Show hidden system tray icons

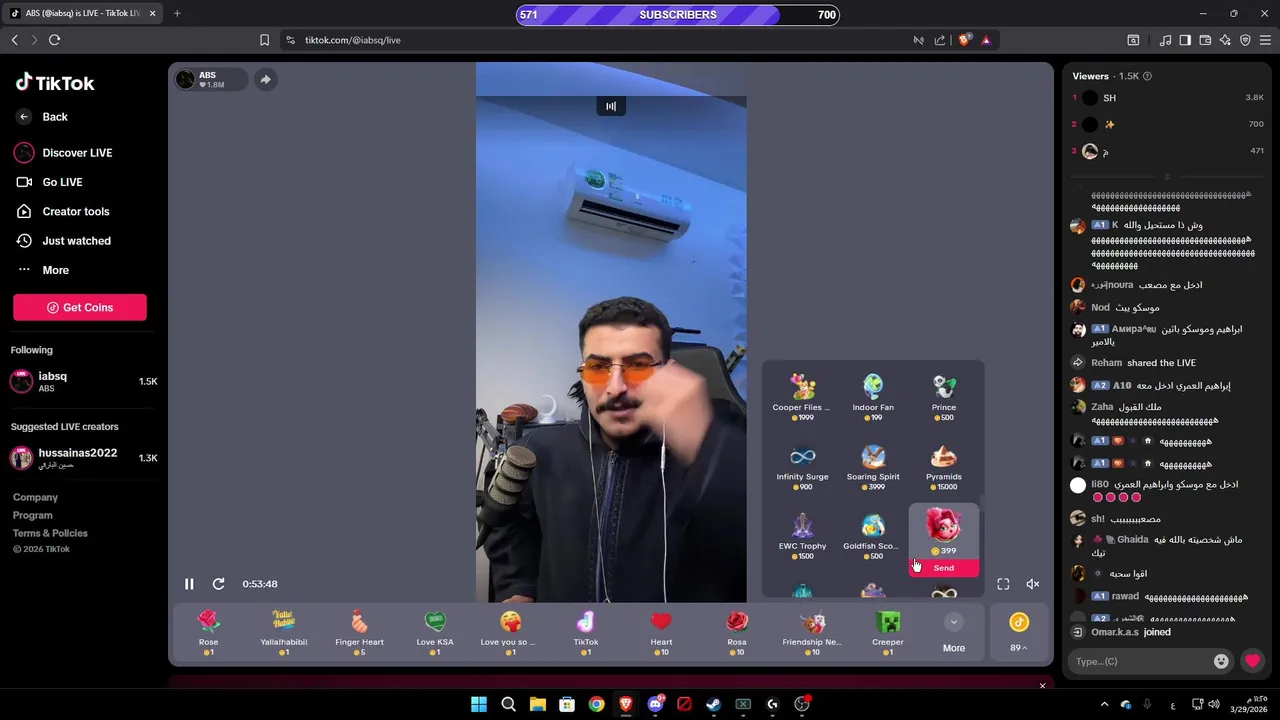1104,704
